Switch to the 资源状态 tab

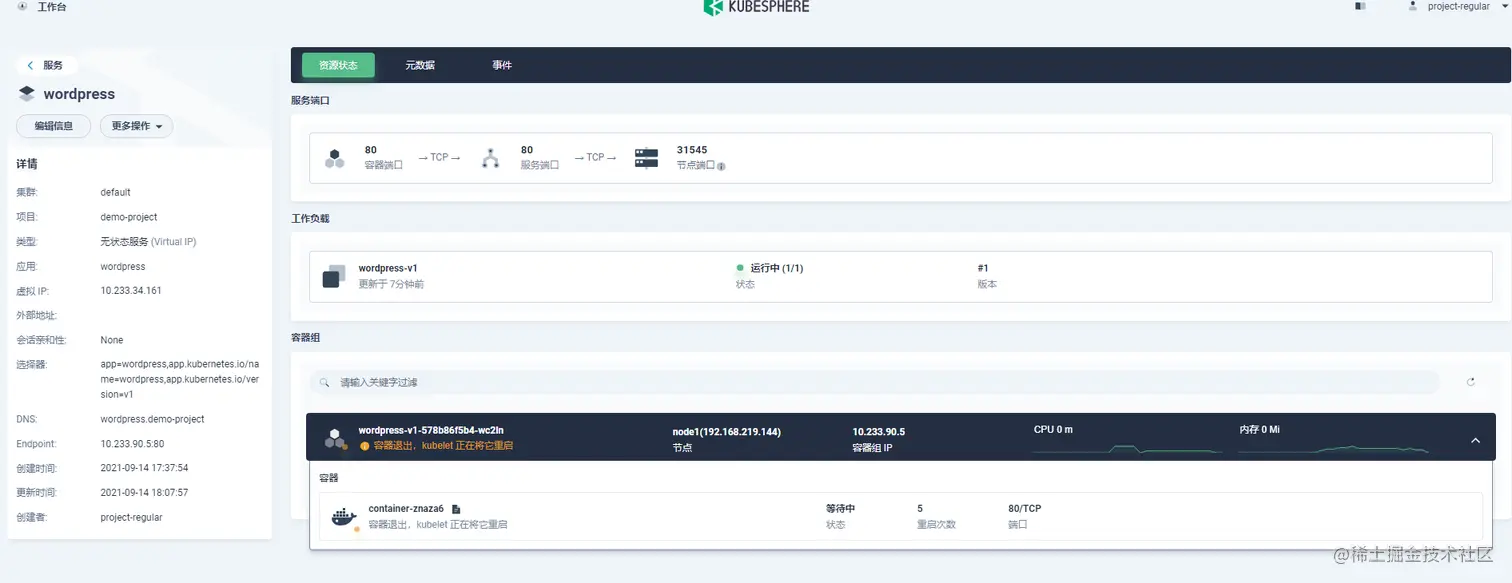338,65
